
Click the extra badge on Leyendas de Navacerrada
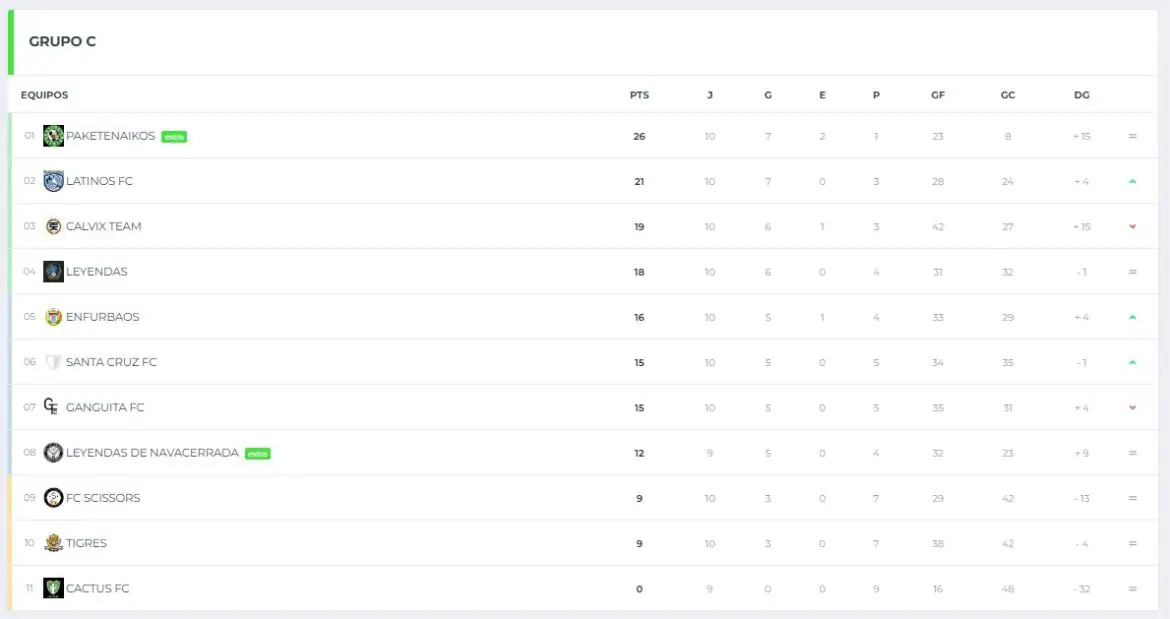pyautogui.click(x=257, y=453)
